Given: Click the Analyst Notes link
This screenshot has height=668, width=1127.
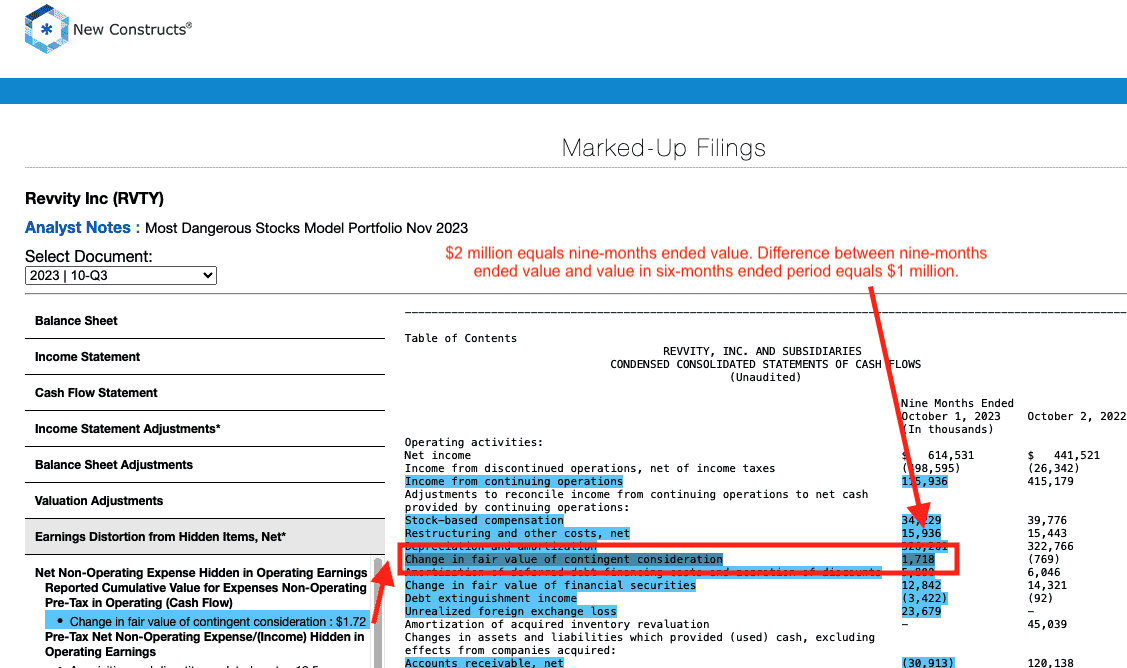Looking at the screenshot, I should click(78, 227).
